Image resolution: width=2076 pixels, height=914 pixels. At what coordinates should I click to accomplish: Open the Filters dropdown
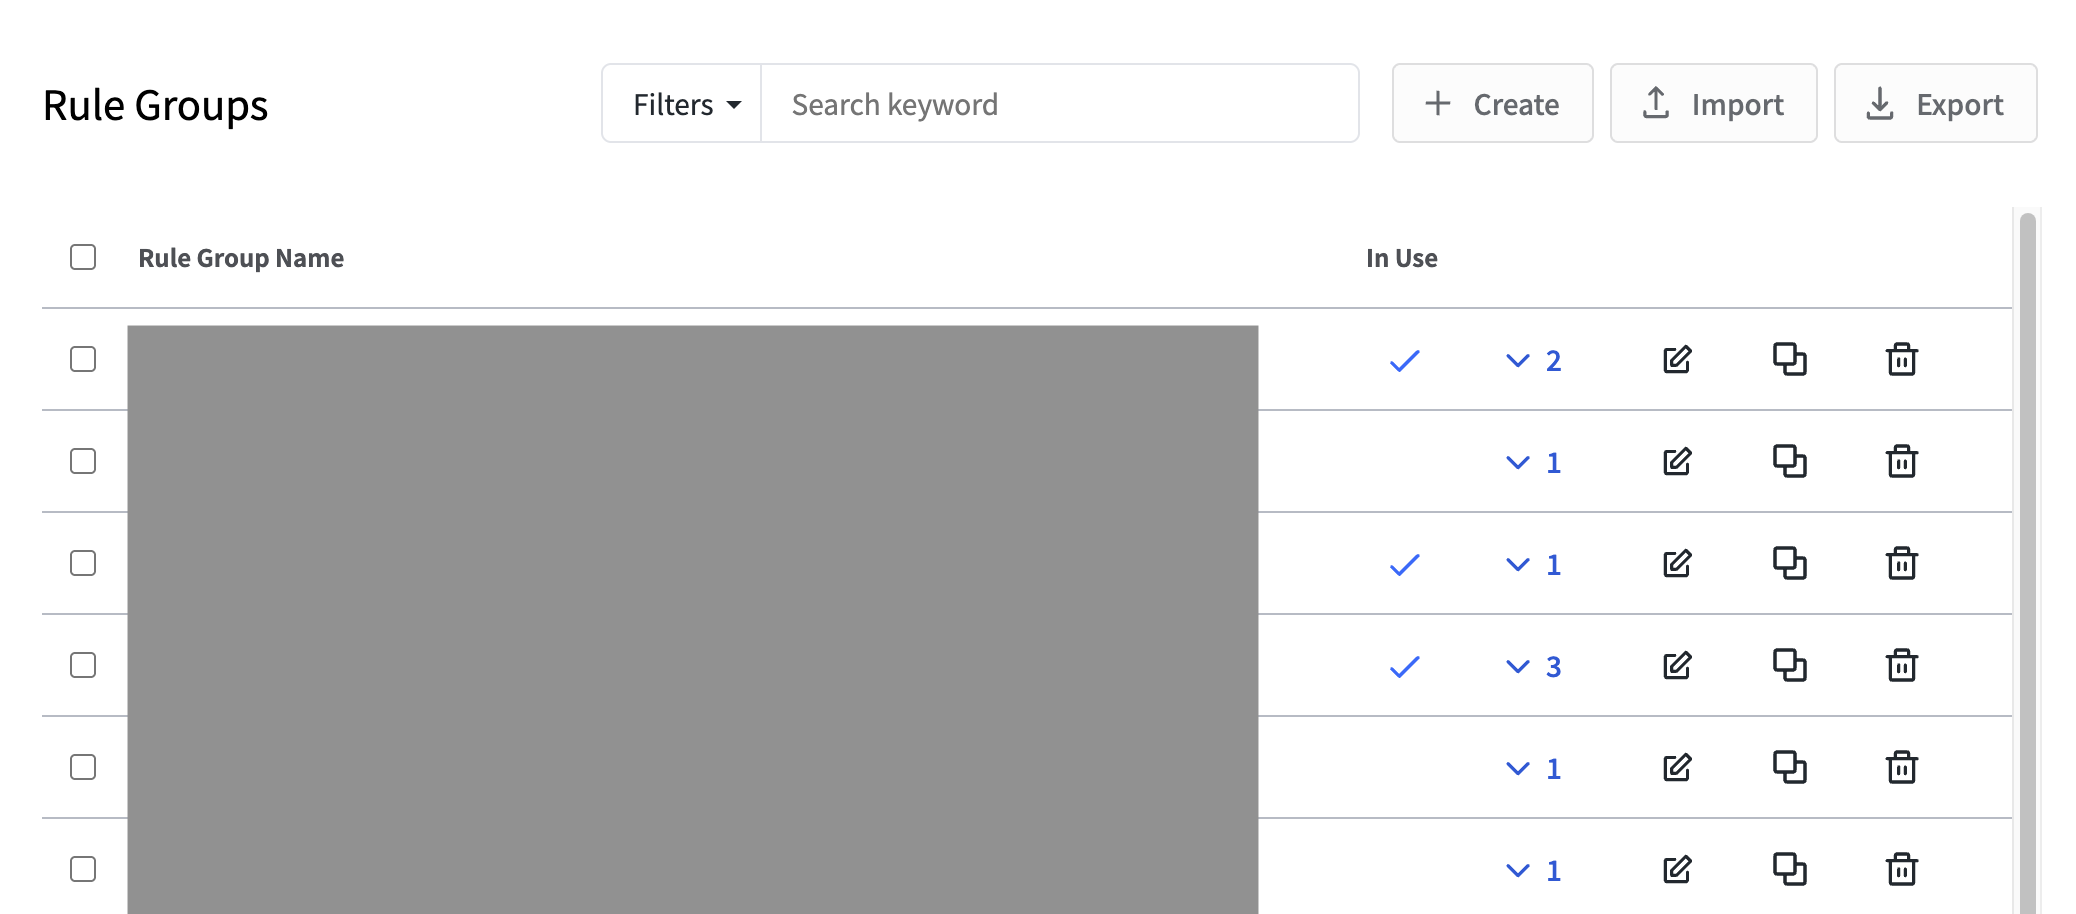pyautogui.click(x=682, y=104)
